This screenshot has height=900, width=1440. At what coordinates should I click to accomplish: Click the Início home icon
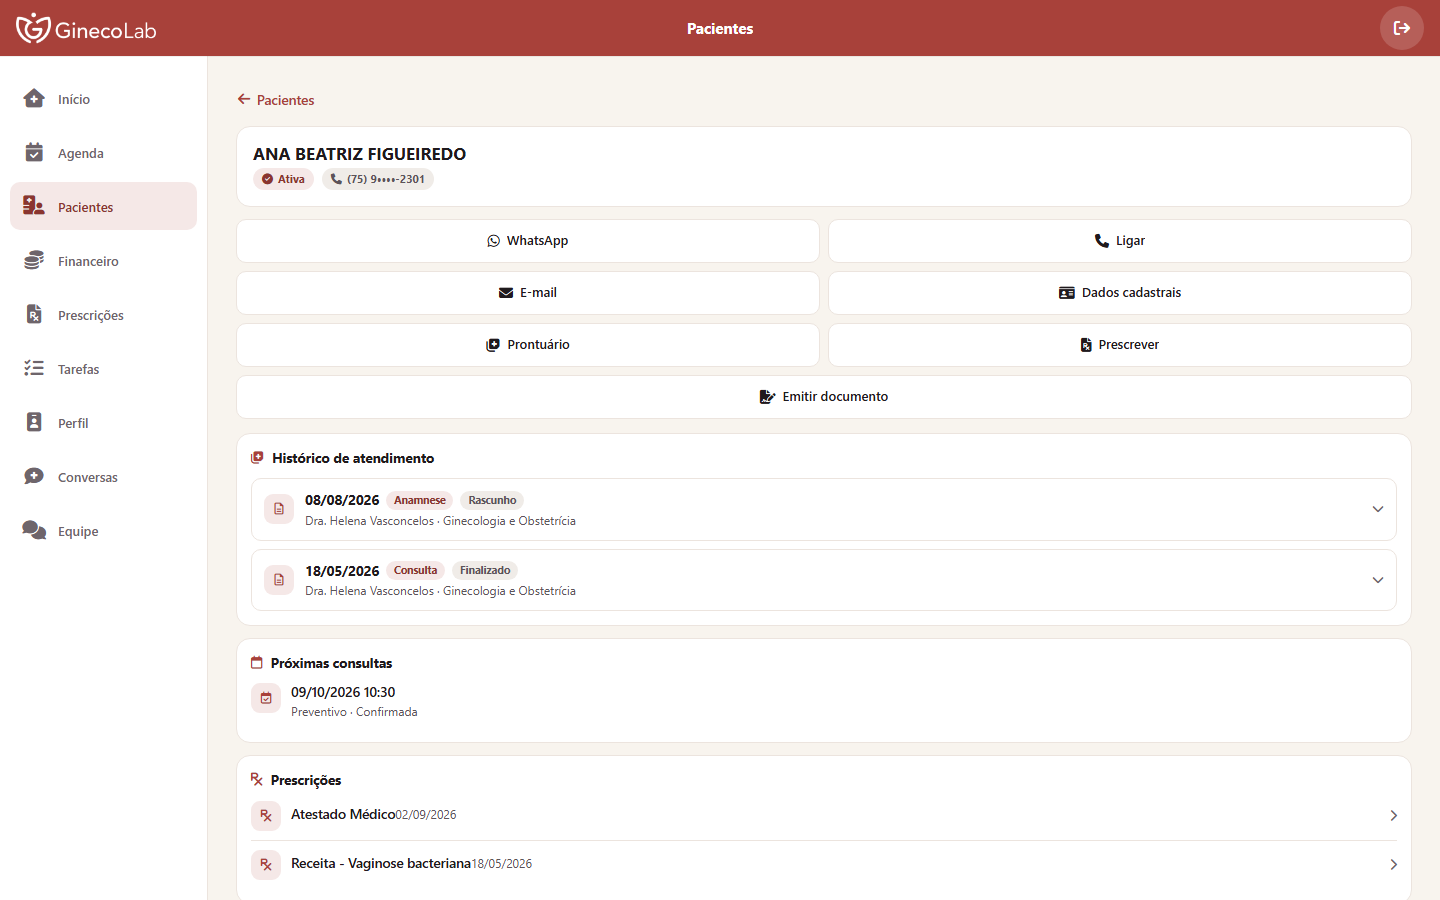tap(34, 98)
